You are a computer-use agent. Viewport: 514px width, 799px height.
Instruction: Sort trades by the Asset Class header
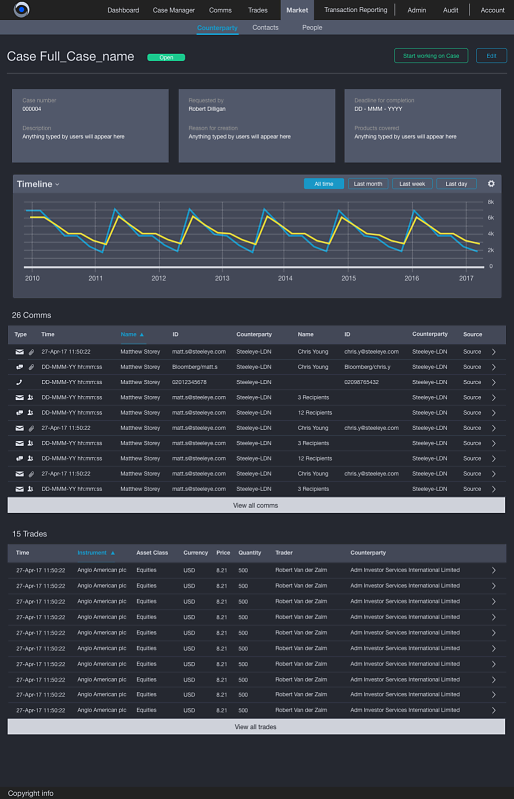coord(152,553)
